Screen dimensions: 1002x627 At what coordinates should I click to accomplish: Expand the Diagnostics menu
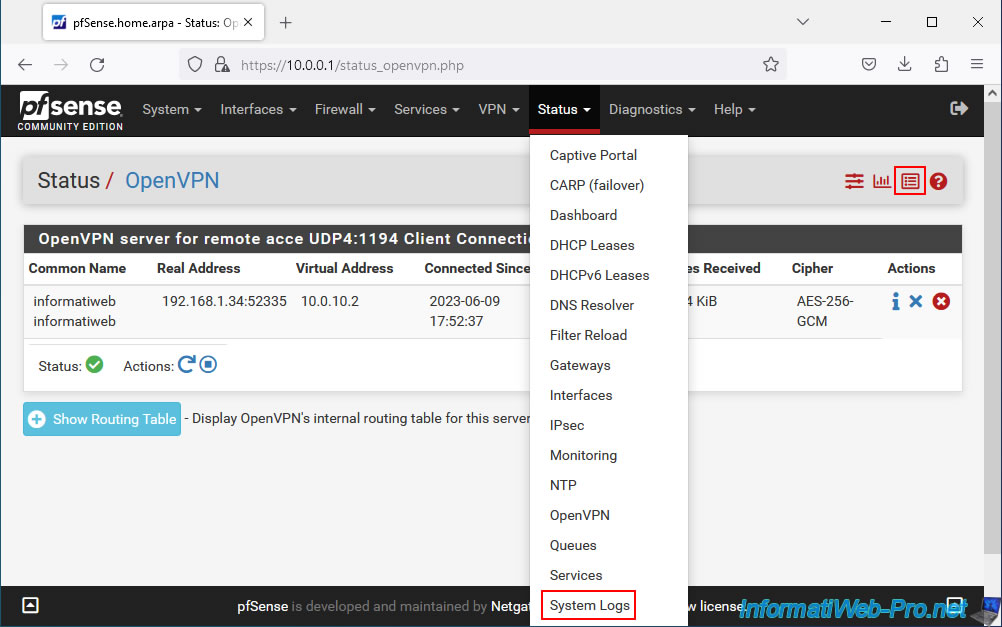tap(652, 109)
